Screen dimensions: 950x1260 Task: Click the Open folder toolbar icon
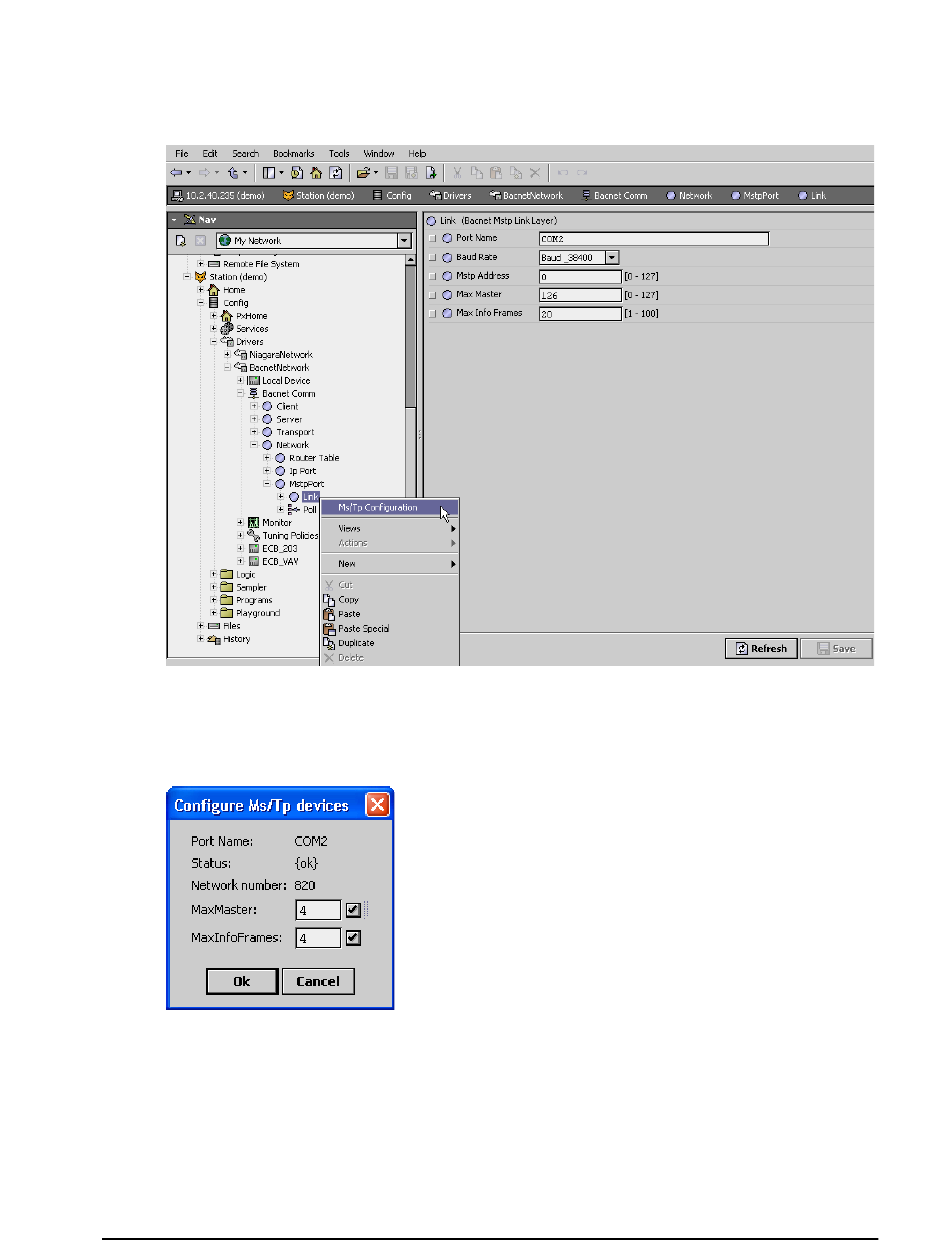pos(365,173)
